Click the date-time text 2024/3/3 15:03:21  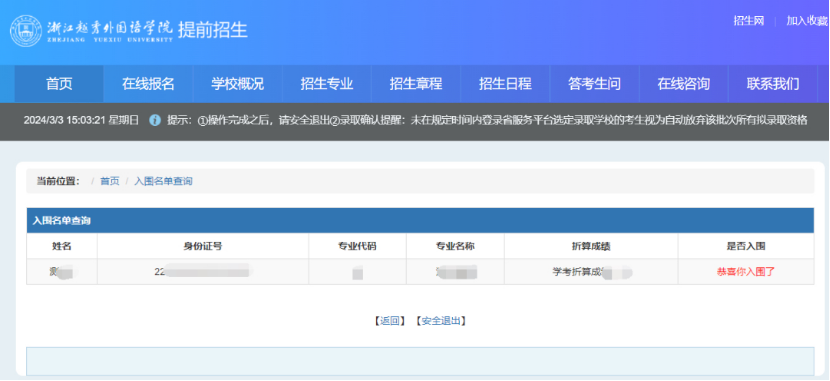coord(65,120)
